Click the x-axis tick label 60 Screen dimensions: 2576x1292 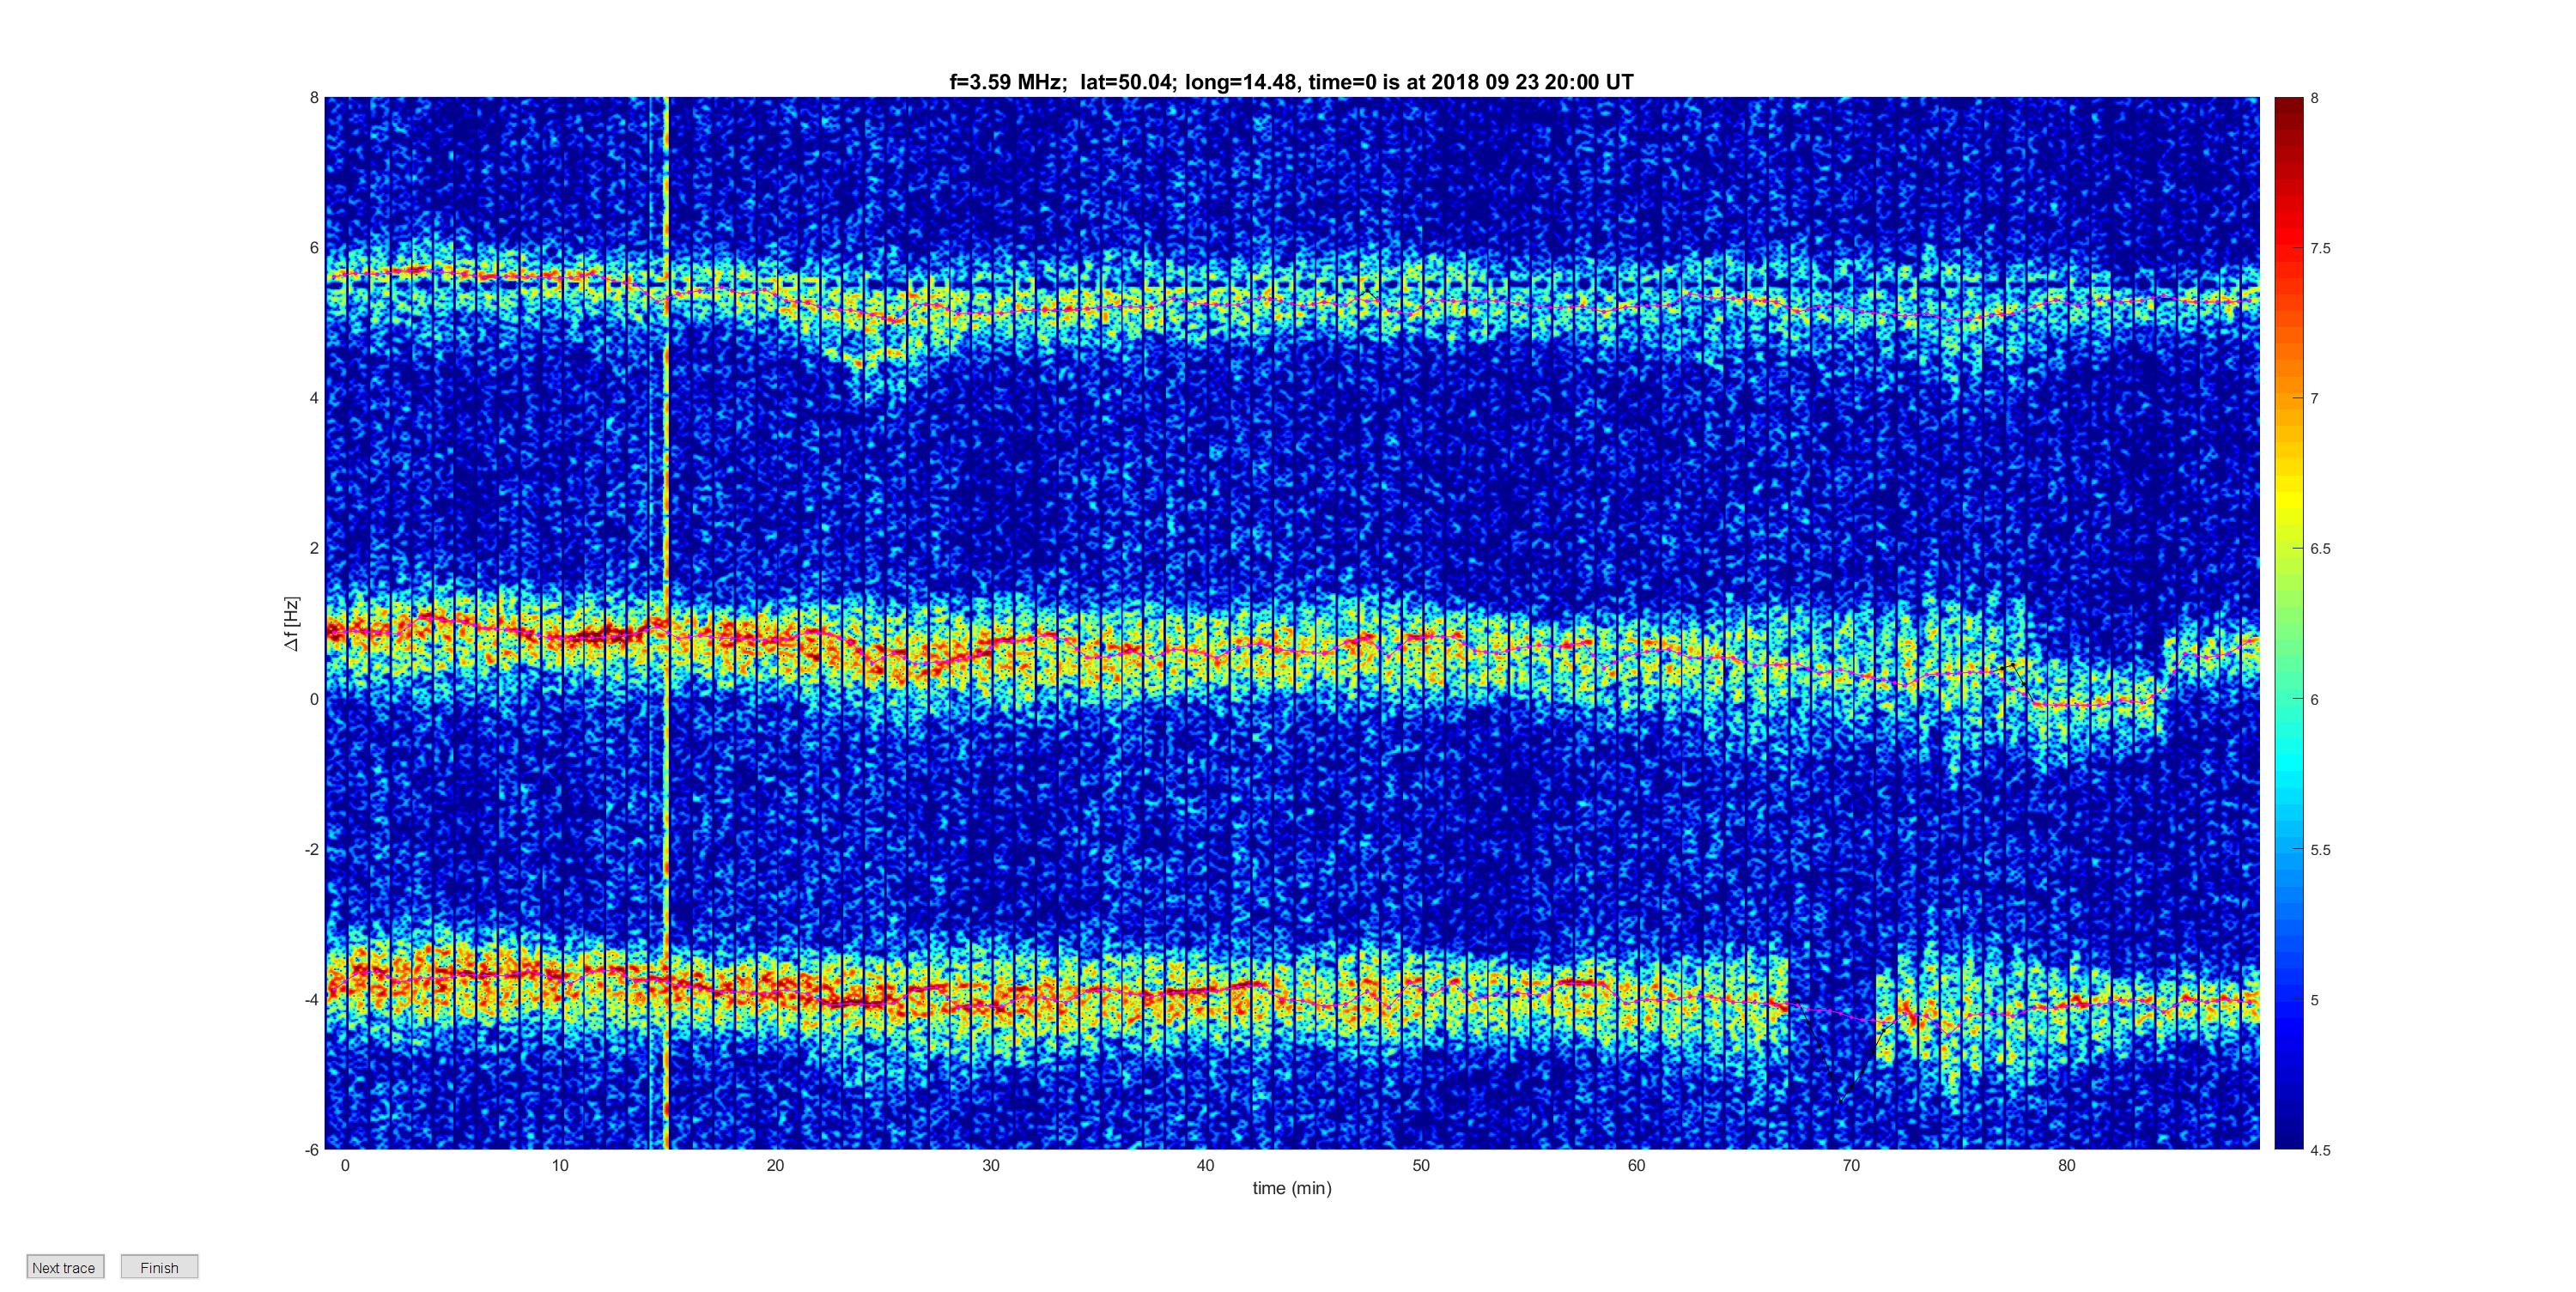(x=1636, y=1165)
